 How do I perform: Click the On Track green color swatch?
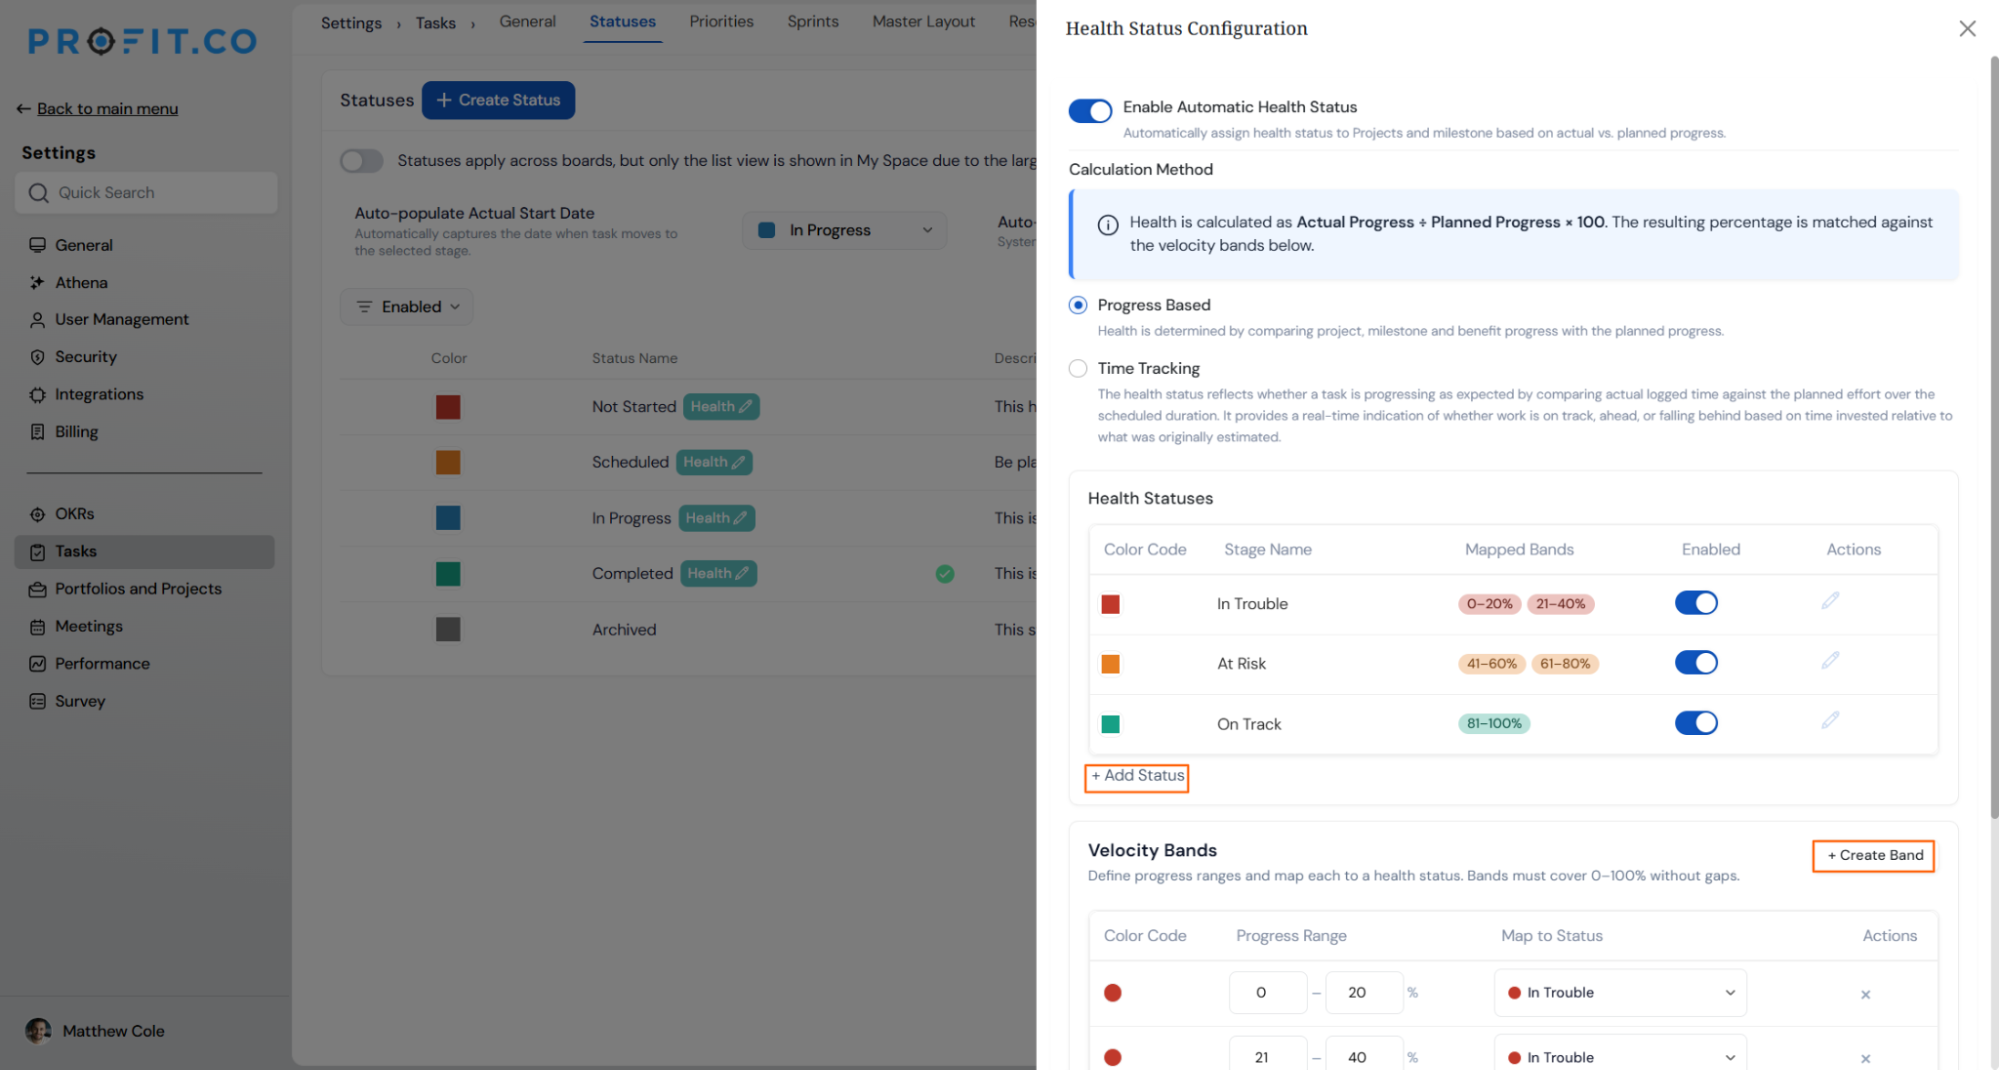[1110, 724]
